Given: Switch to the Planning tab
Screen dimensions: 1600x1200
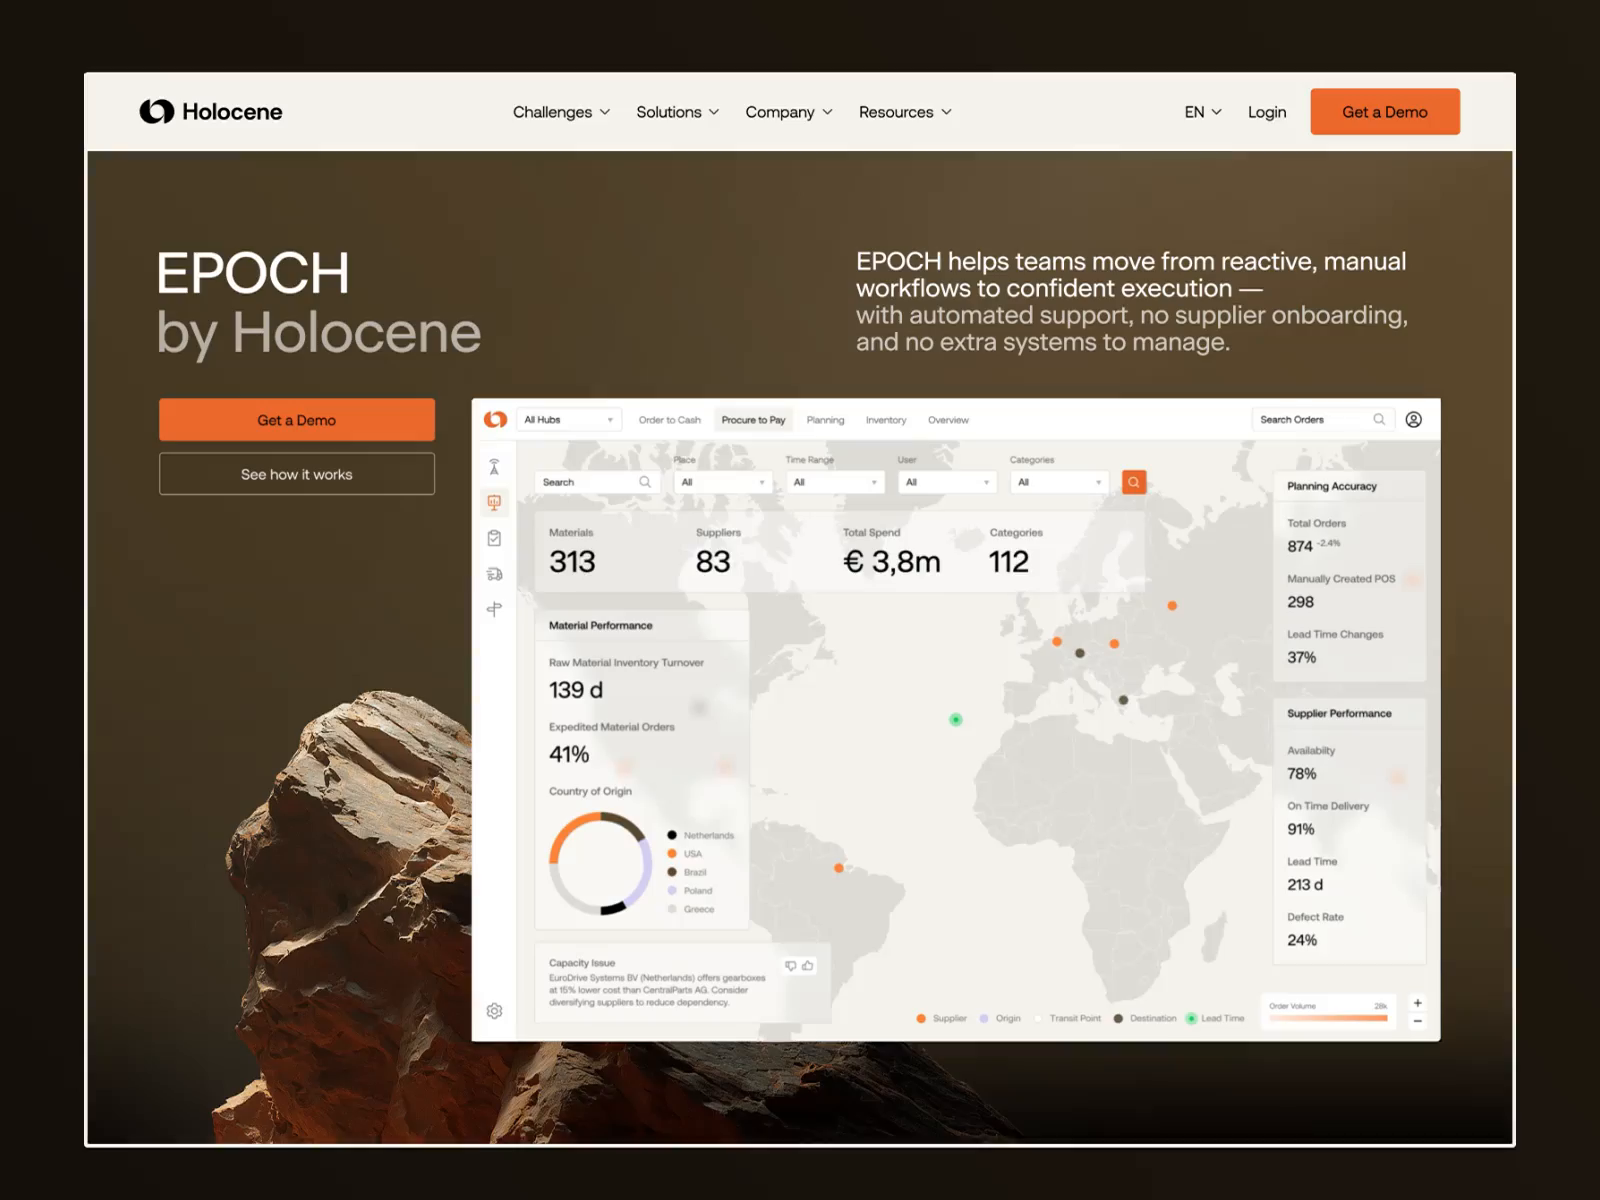Looking at the screenshot, I should 825,420.
